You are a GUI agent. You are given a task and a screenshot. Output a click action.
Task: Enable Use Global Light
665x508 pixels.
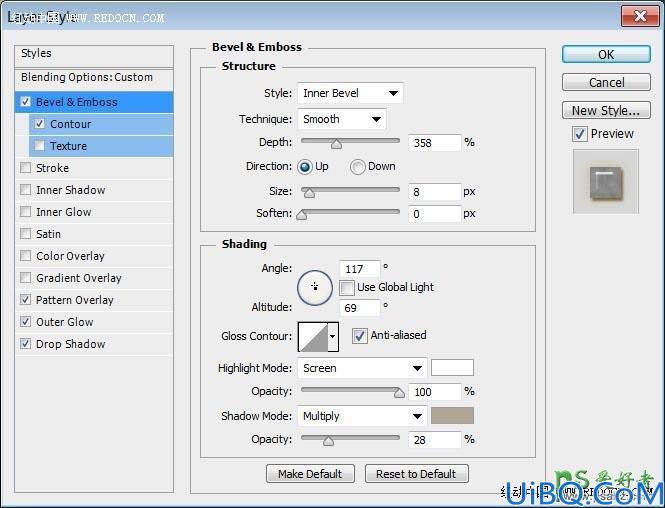[x=346, y=287]
